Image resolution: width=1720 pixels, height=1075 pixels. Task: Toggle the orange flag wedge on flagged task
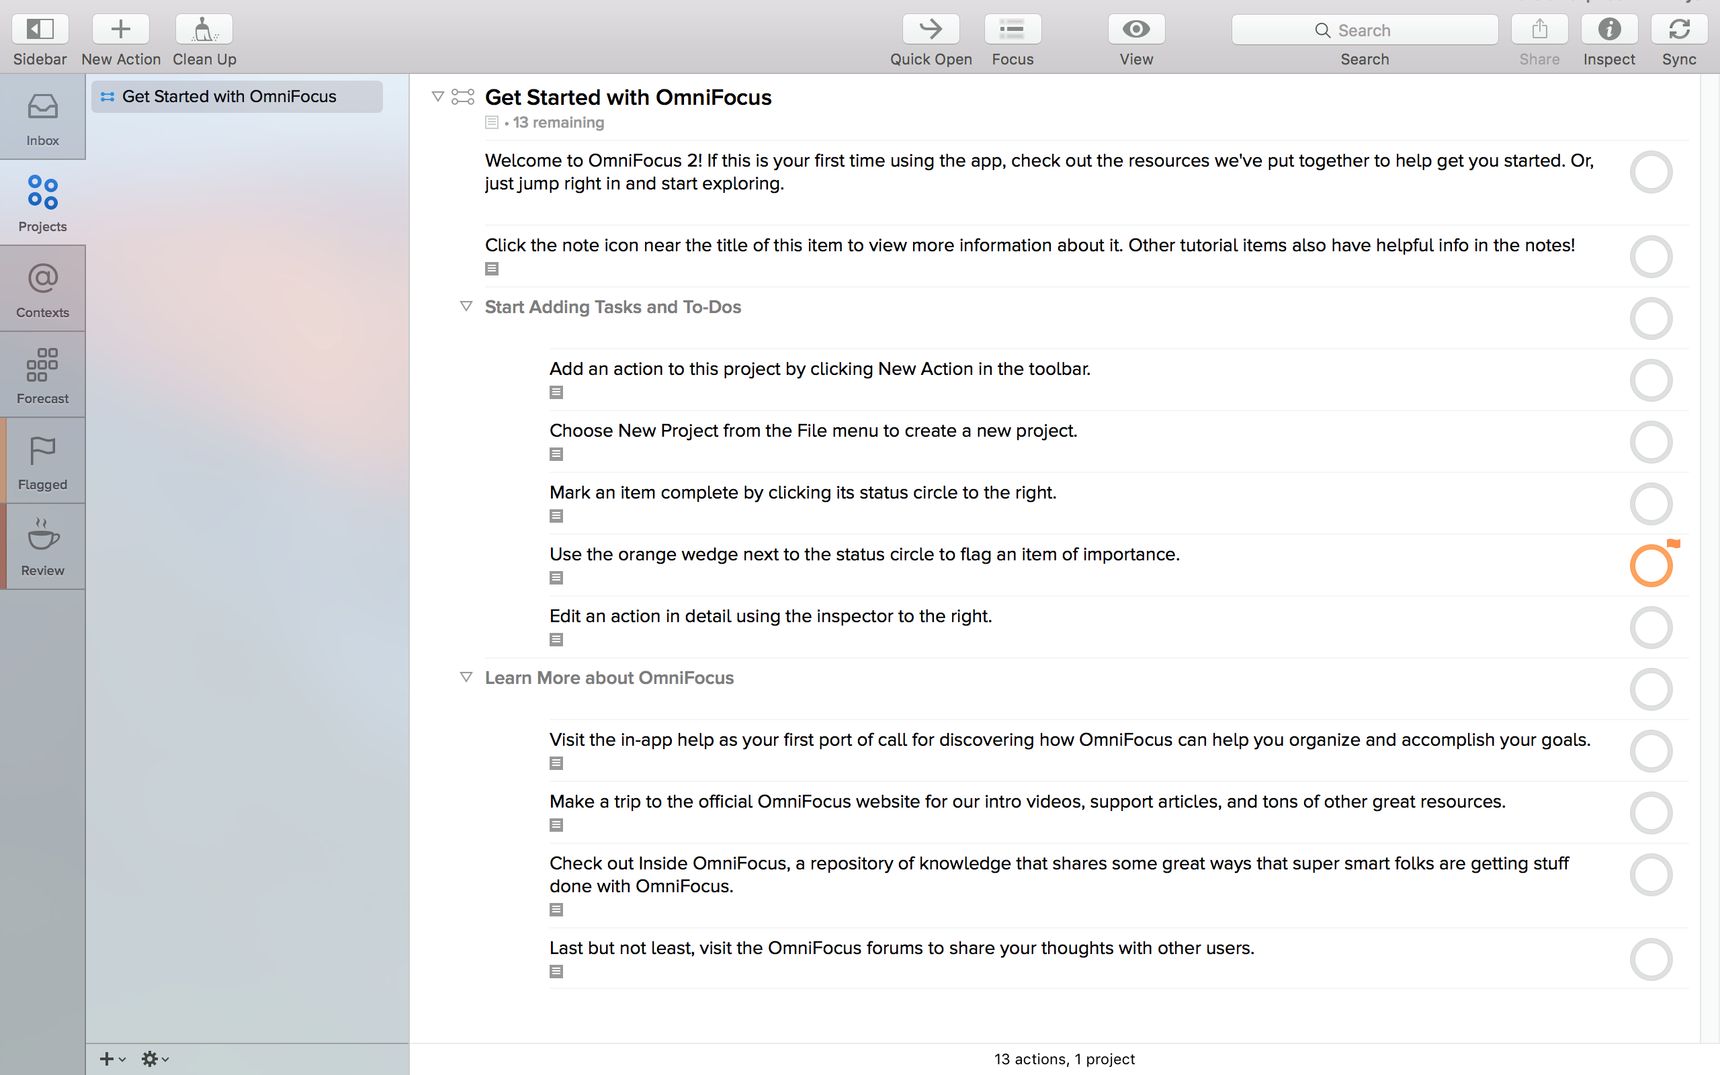(x=1674, y=544)
